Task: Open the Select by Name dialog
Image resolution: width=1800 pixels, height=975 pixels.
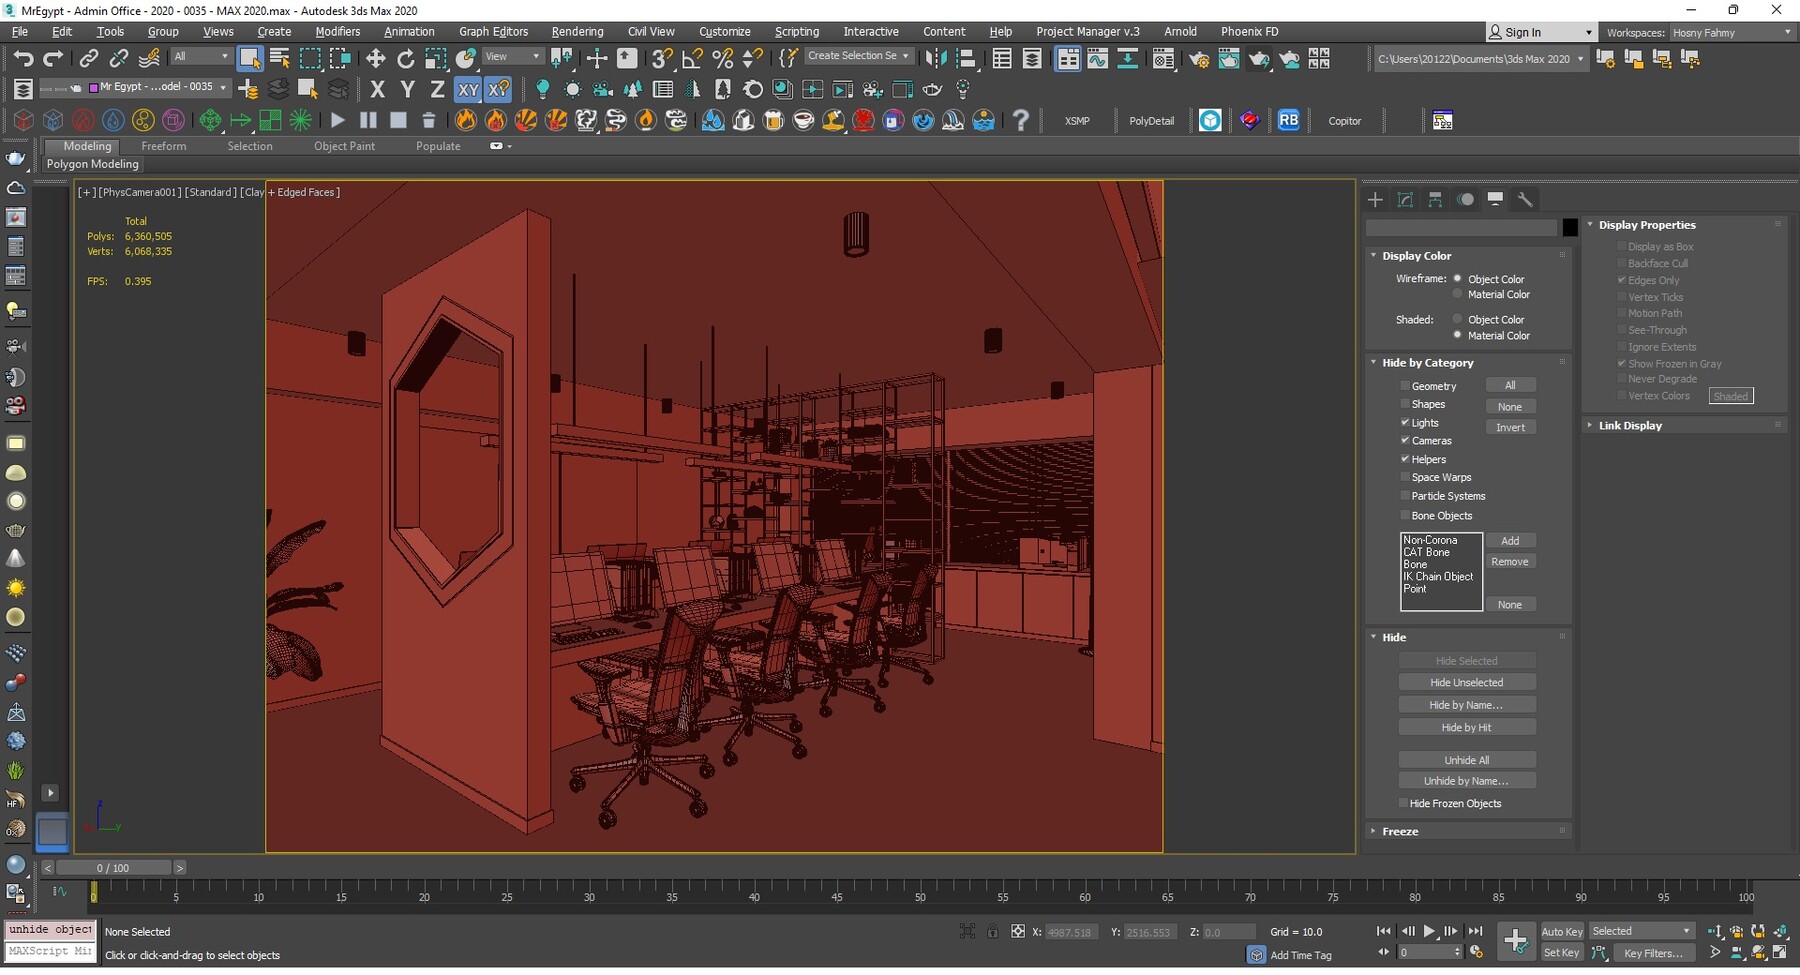Action: click(x=278, y=58)
